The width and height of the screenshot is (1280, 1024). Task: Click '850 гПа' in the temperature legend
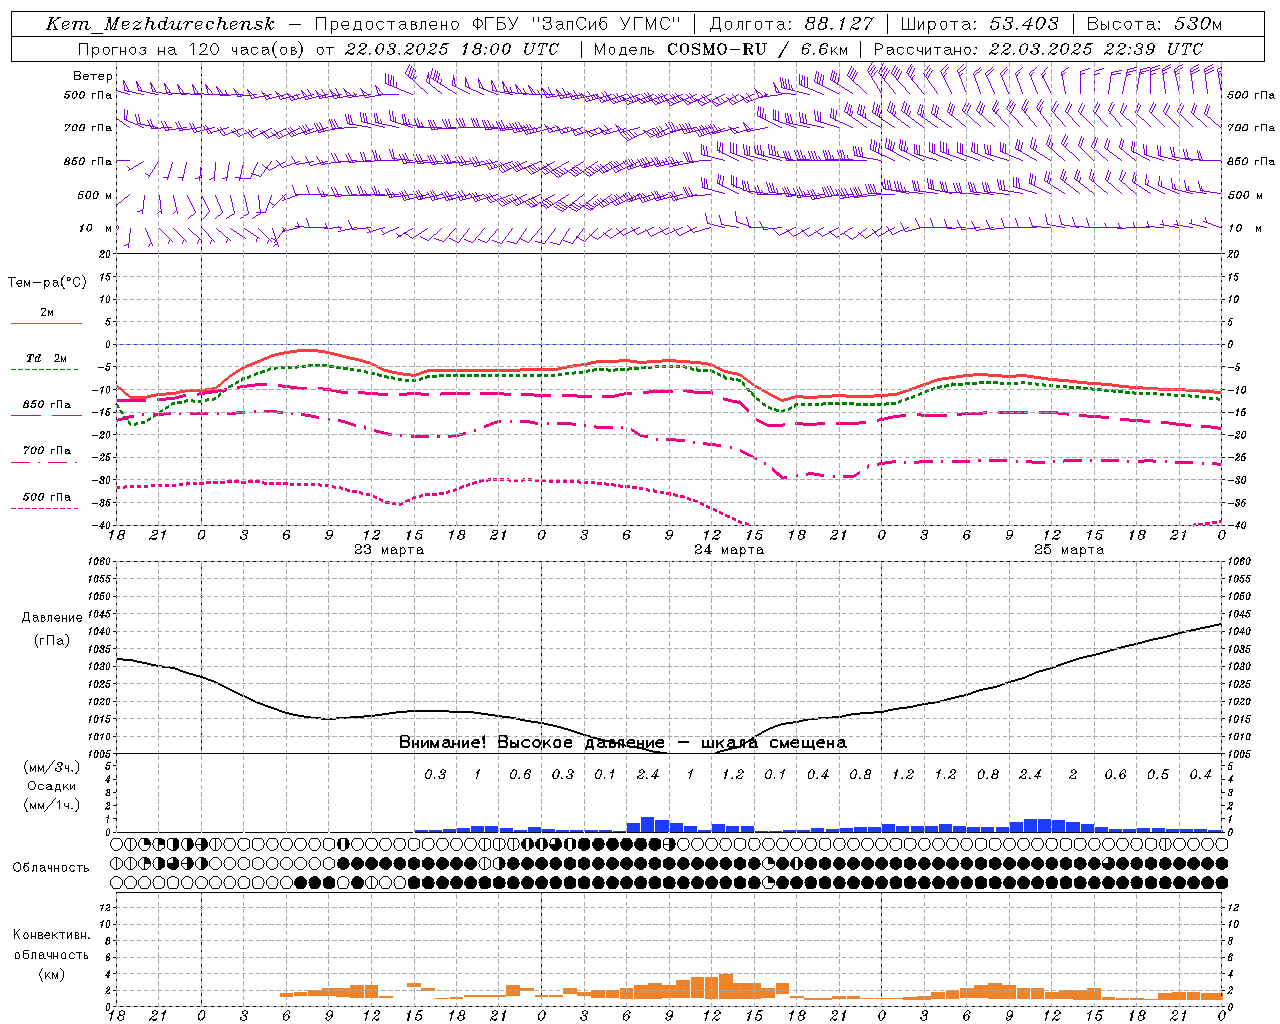[x=46, y=405]
